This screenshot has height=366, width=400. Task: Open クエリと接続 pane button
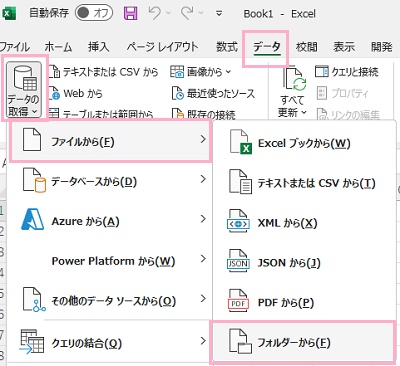coord(347,72)
